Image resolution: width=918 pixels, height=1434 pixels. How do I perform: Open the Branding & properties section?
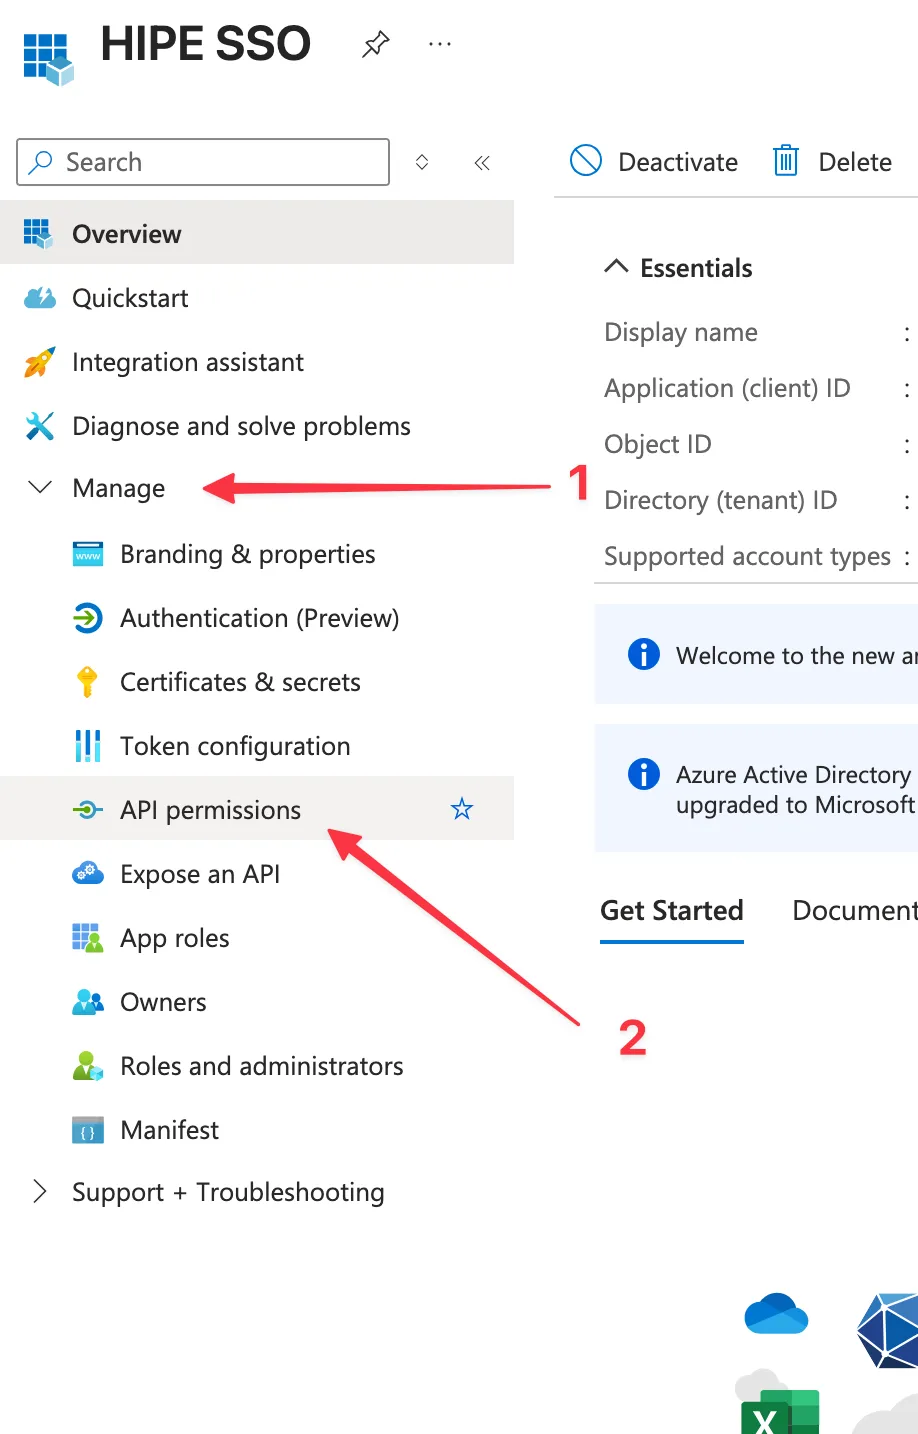coord(247,554)
